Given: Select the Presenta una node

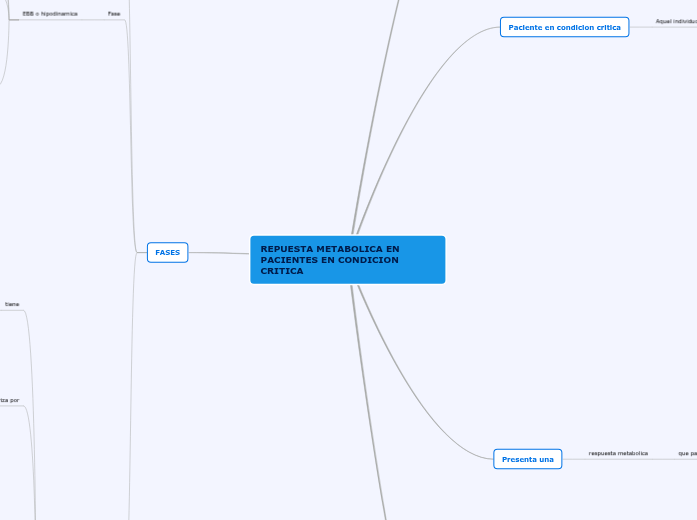Looking at the screenshot, I should point(527,459).
